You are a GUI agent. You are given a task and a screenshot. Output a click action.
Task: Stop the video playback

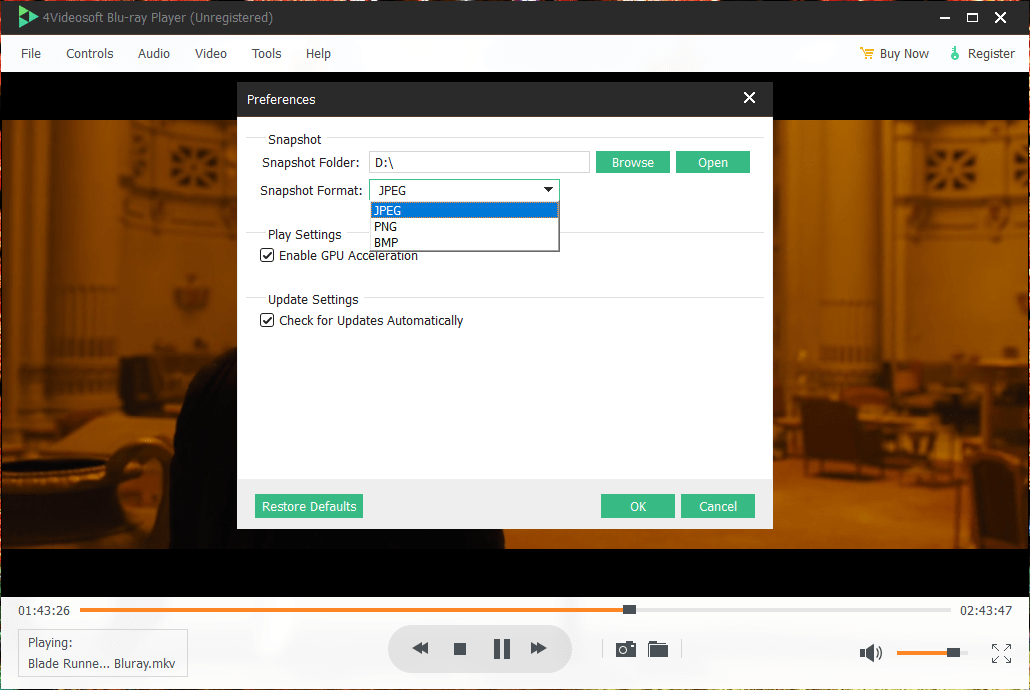click(x=460, y=649)
